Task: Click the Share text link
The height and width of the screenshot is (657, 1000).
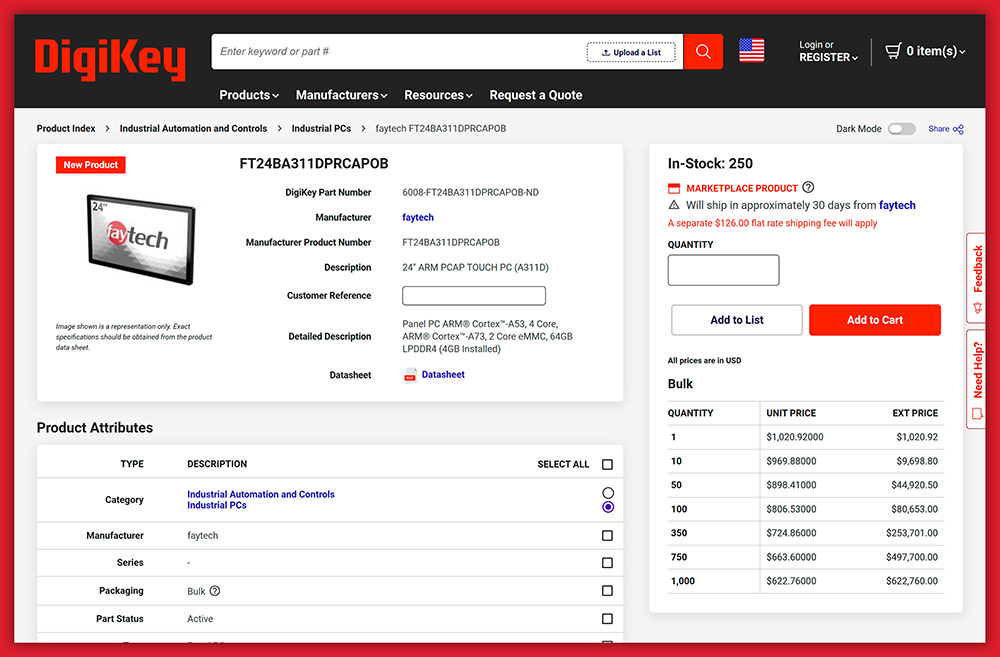Action: tap(938, 129)
